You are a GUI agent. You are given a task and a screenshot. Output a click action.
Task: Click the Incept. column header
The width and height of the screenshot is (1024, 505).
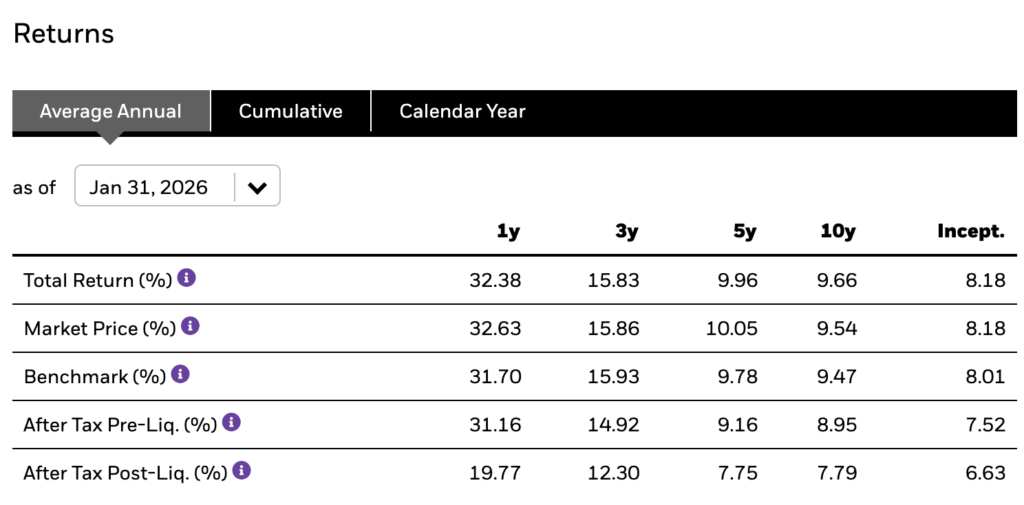[x=970, y=232]
